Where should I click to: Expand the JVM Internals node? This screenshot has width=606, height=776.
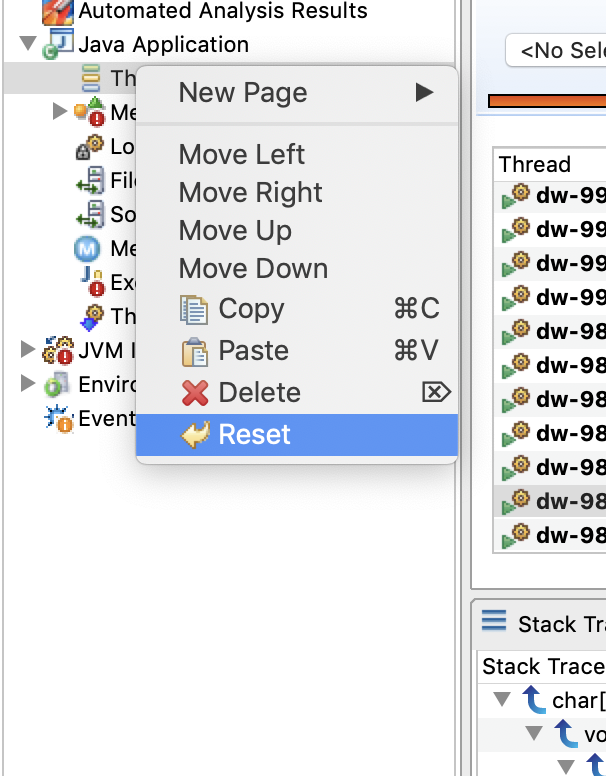click(28, 349)
